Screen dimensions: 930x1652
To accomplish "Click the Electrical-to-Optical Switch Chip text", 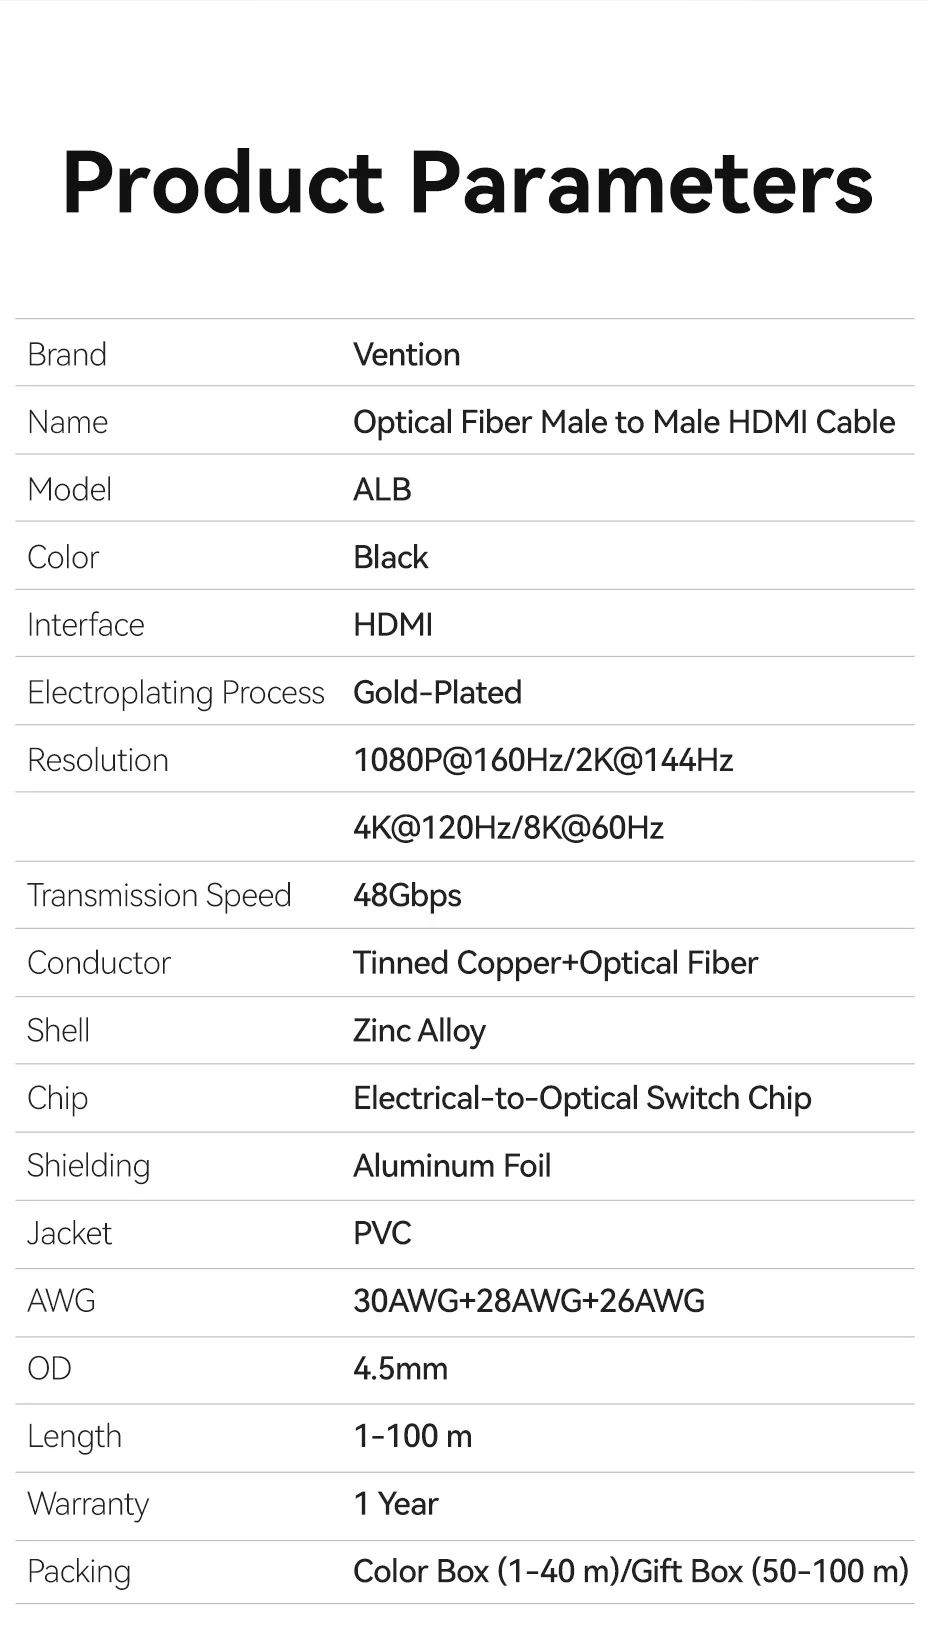I will pos(582,1098).
